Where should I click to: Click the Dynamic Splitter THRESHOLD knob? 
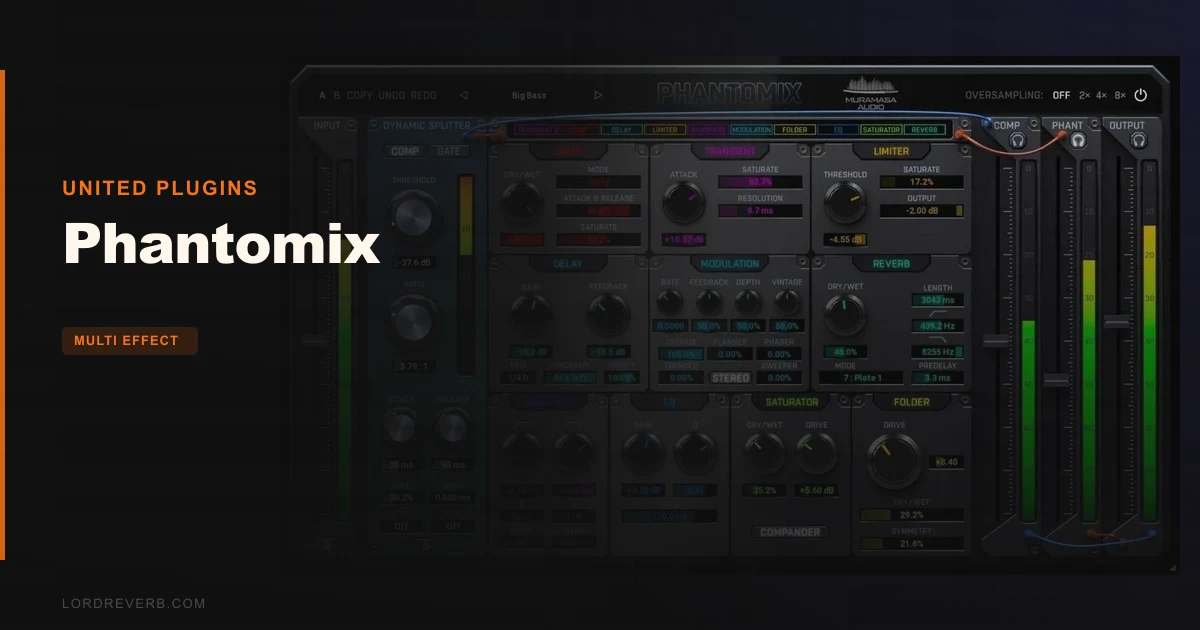(x=413, y=216)
